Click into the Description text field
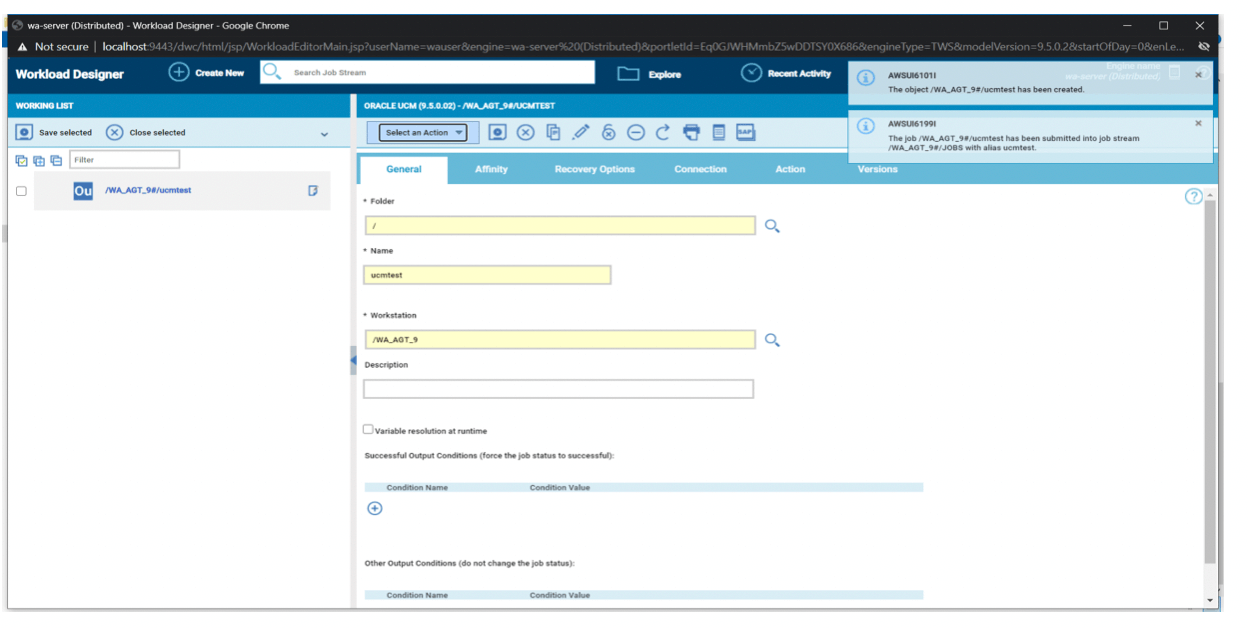The image size is (1248, 628). point(558,389)
